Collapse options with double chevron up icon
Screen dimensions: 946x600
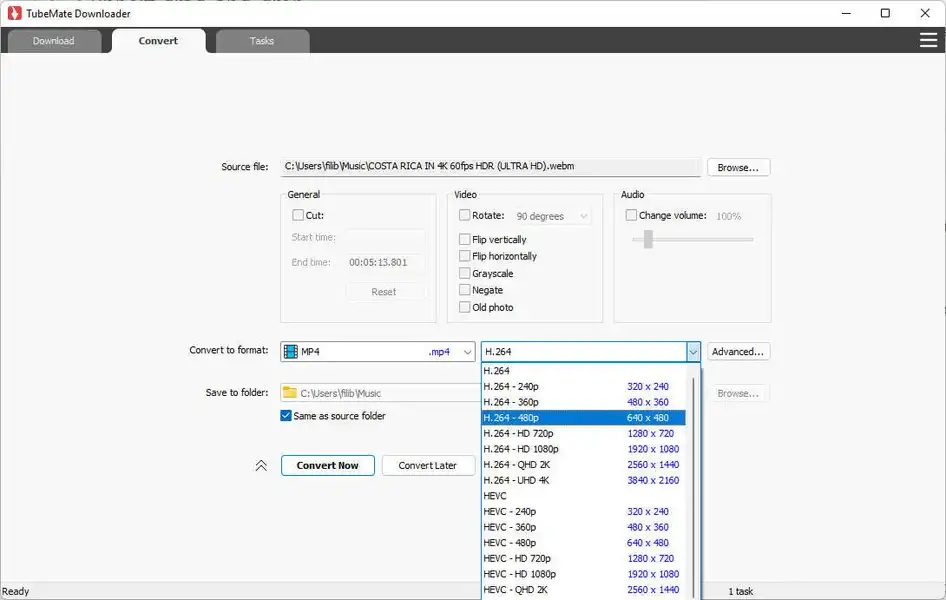tap(261, 466)
